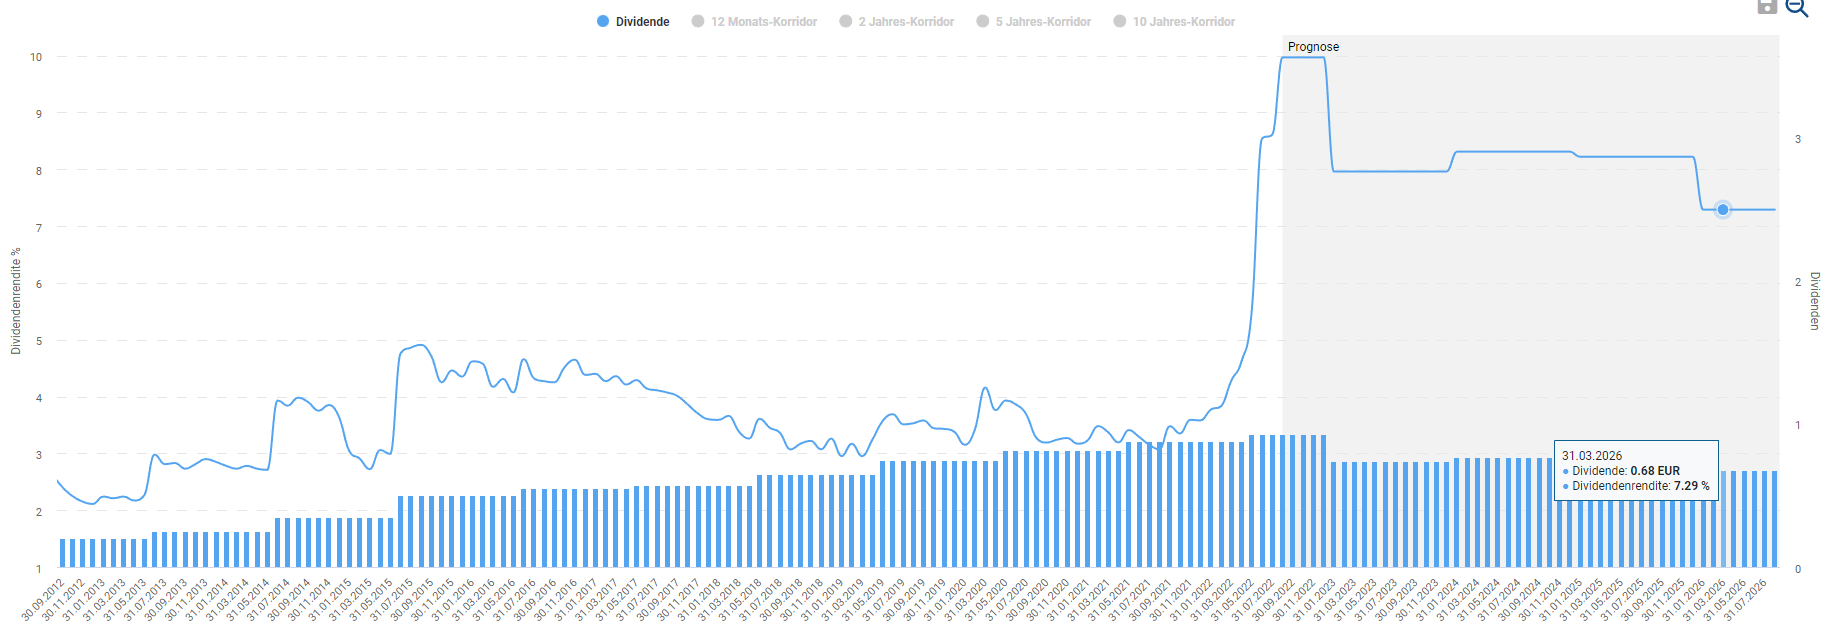The width and height of the screenshot is (1834, 629).
Task: Click the 3 tick on right axis
Action: pyautogui.click(x=1797, y=139)
